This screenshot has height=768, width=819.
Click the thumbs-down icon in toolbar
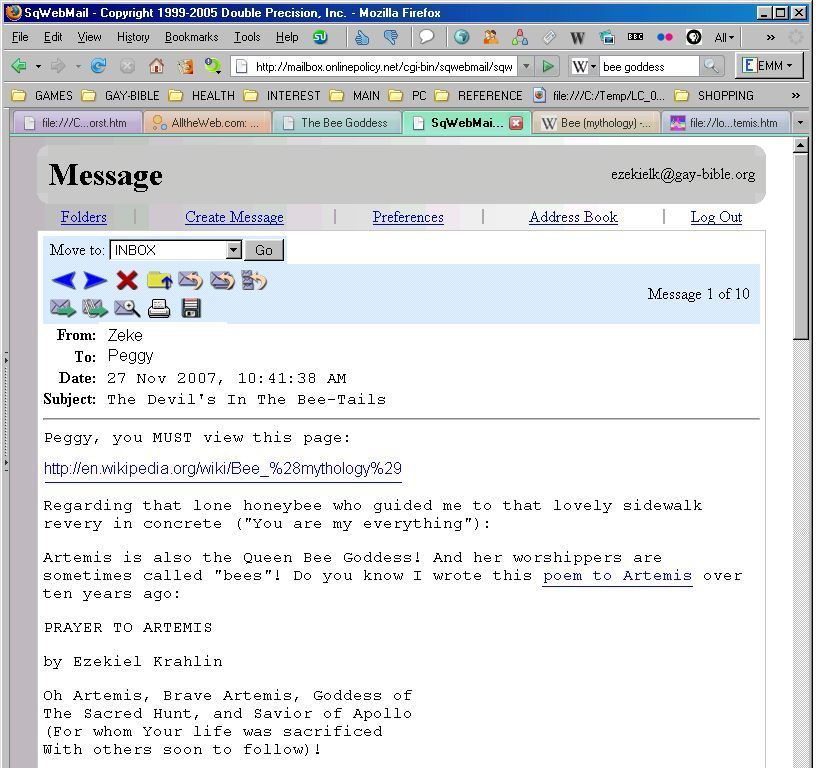[x=391, y=37]
